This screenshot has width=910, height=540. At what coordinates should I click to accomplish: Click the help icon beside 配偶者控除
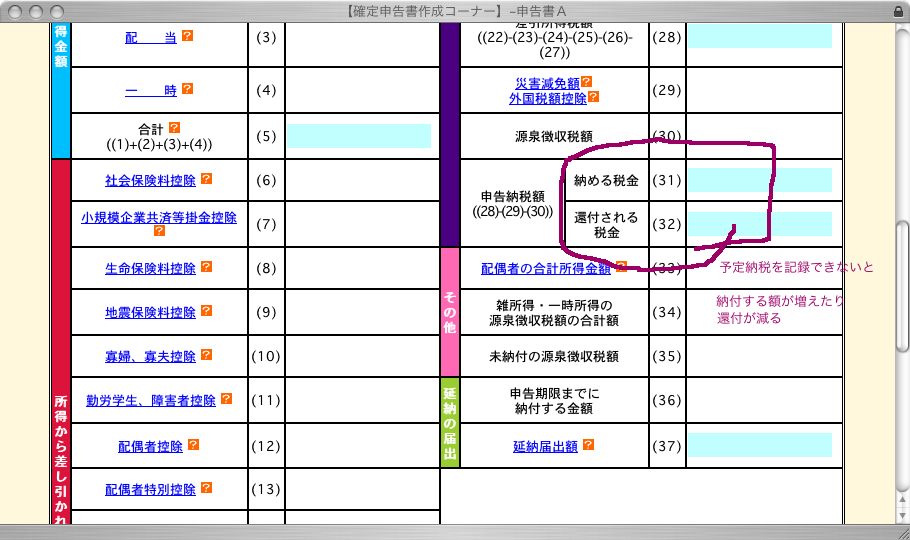coord(193,446)
